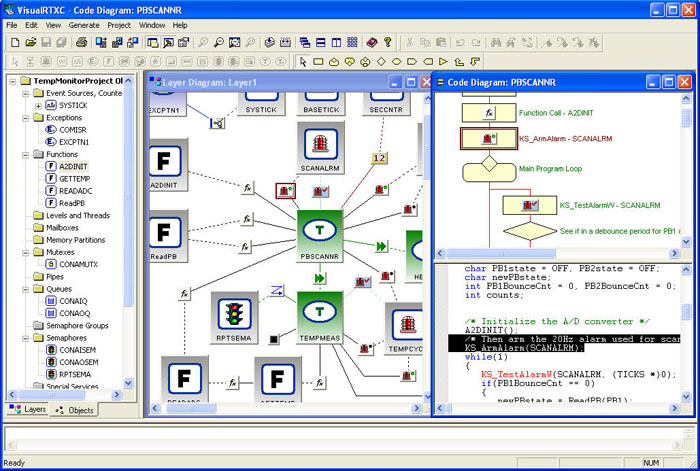The height and width of the screenshot is (471, 700).
Task: Click the Cascade windows toolbar icon
Action: tap(305, 42)
